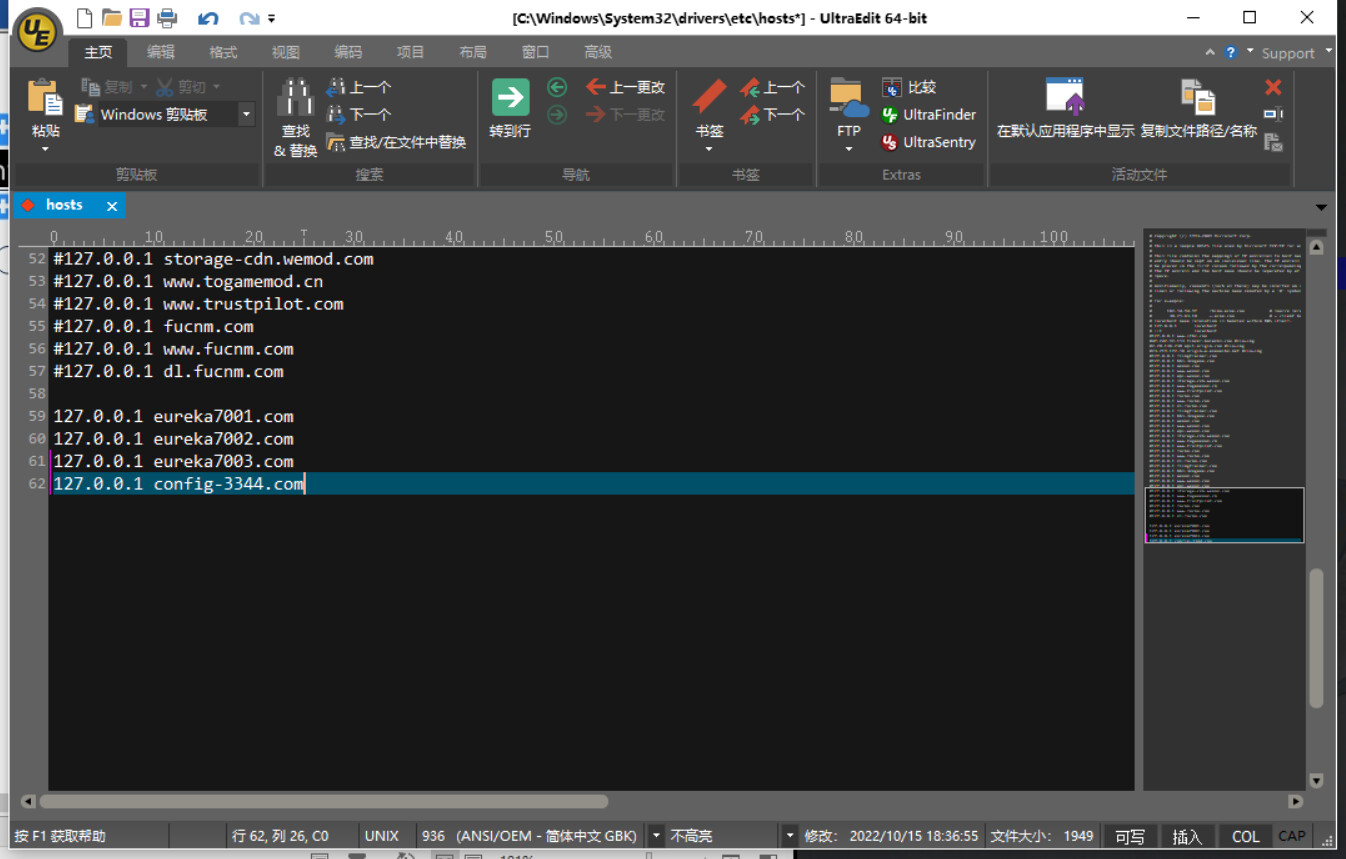The height and width of the screenshot is (859, 1346).
Task: Rename active file using the rename icon
Action: click(x=1273, y=114)
